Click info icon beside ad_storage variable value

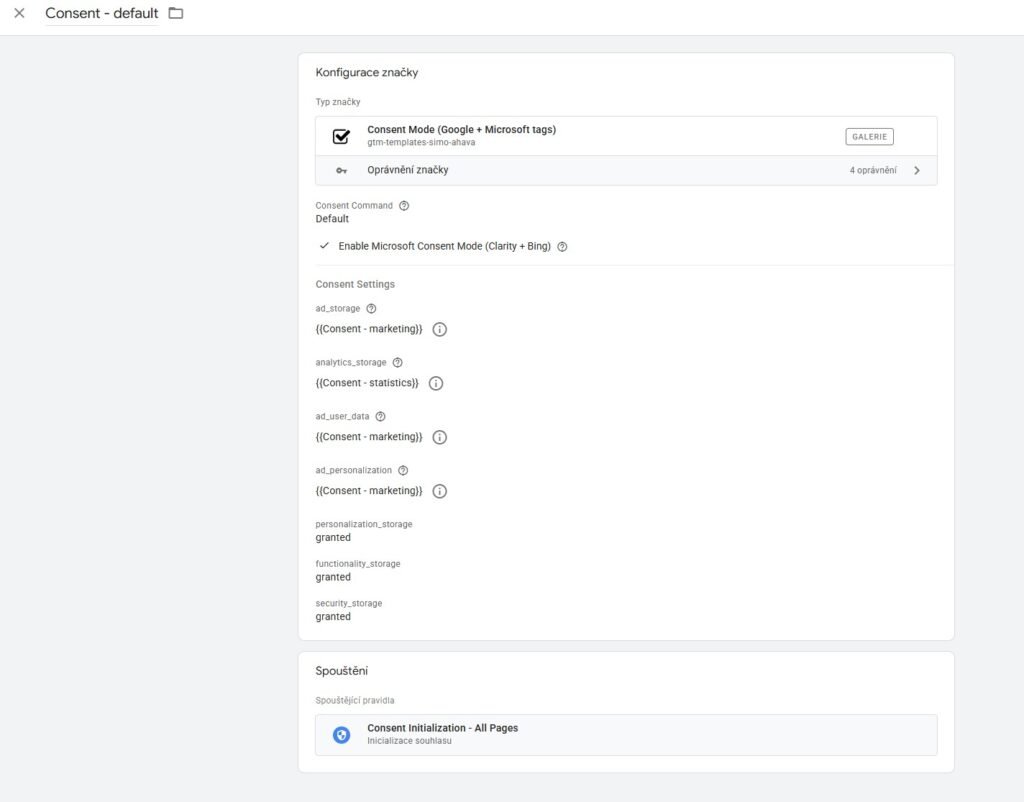point(439,329)
